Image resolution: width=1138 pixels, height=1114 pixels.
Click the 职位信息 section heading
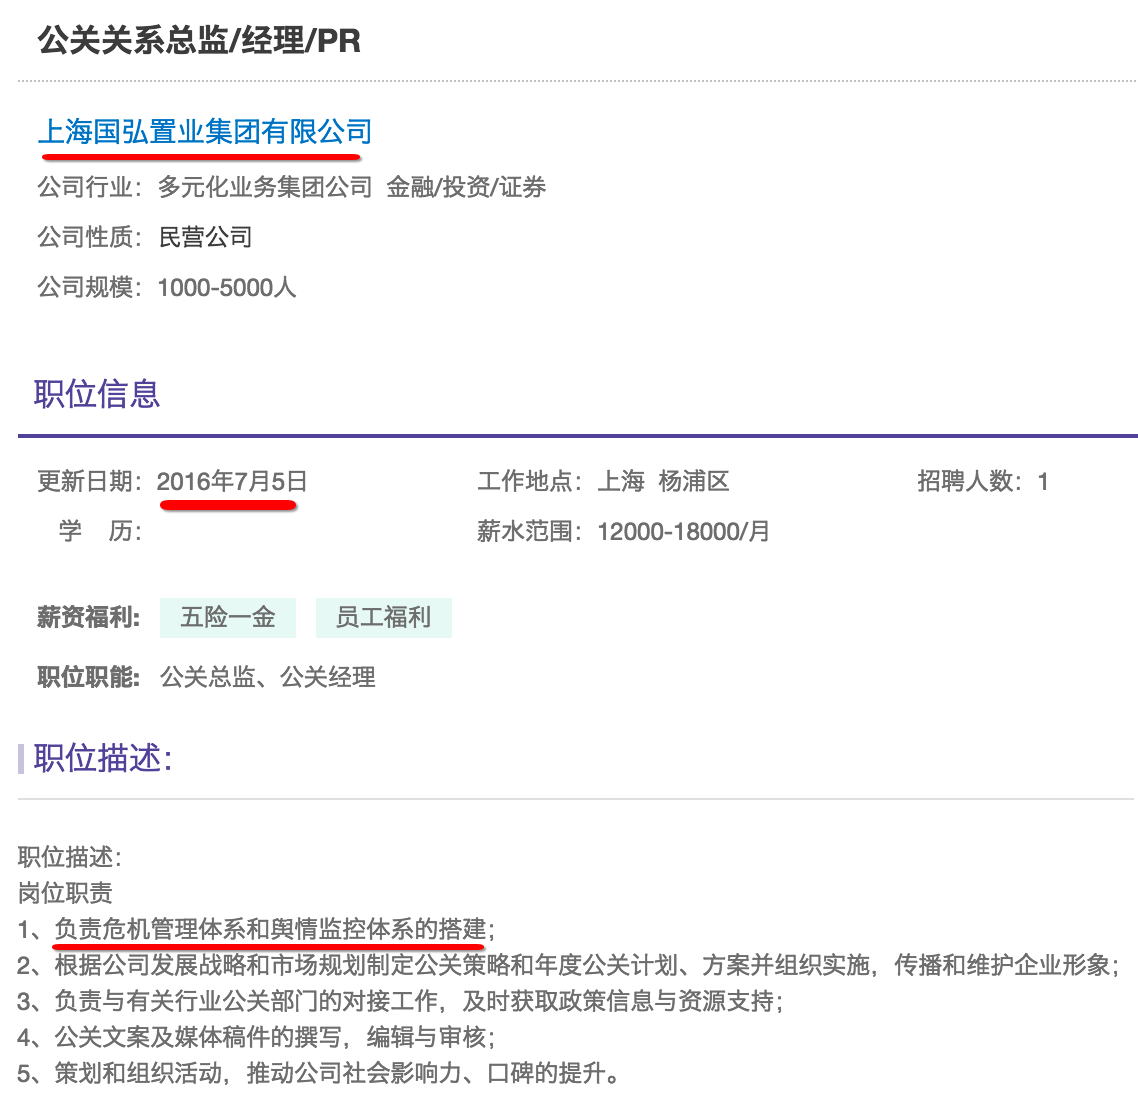97,394
